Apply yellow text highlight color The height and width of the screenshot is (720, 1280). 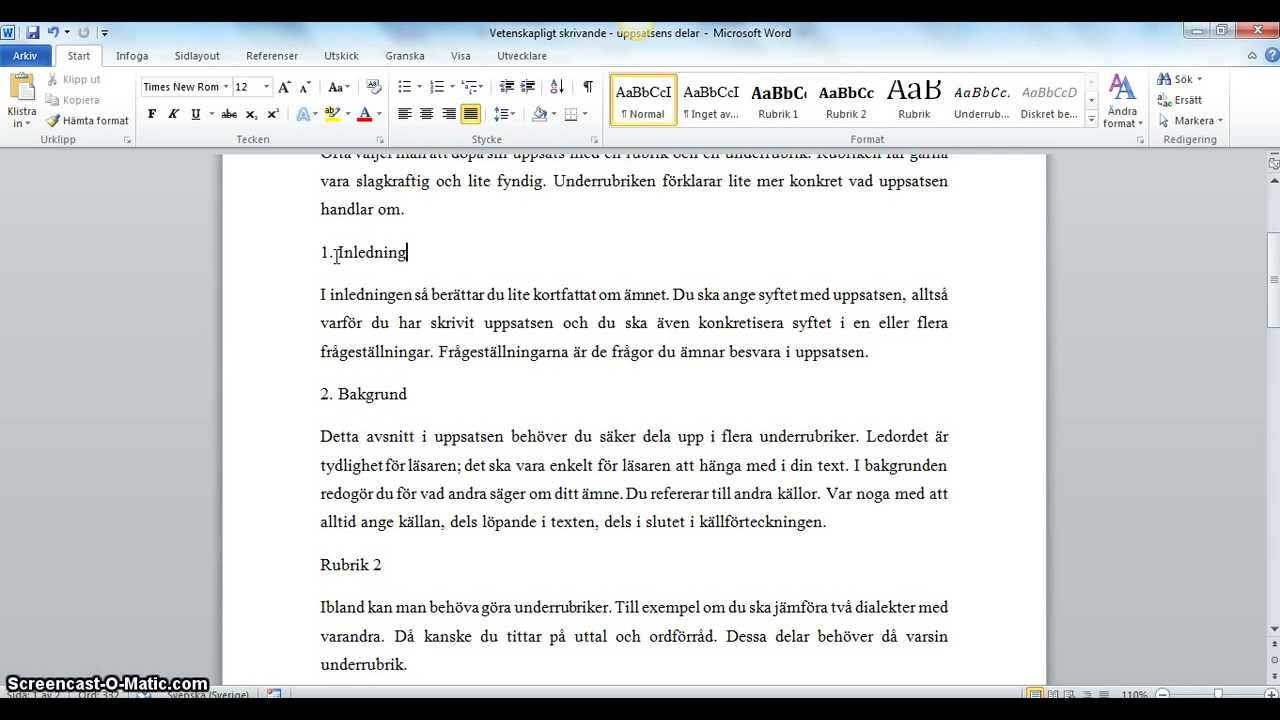[332, 114]
